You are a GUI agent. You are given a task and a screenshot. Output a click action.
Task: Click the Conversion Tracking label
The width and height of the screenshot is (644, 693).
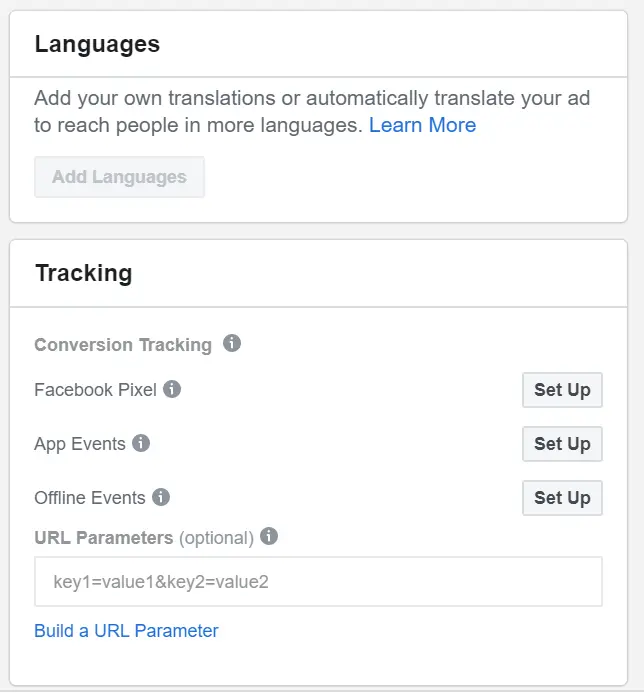pyautogui.click(x=123, y=345)
